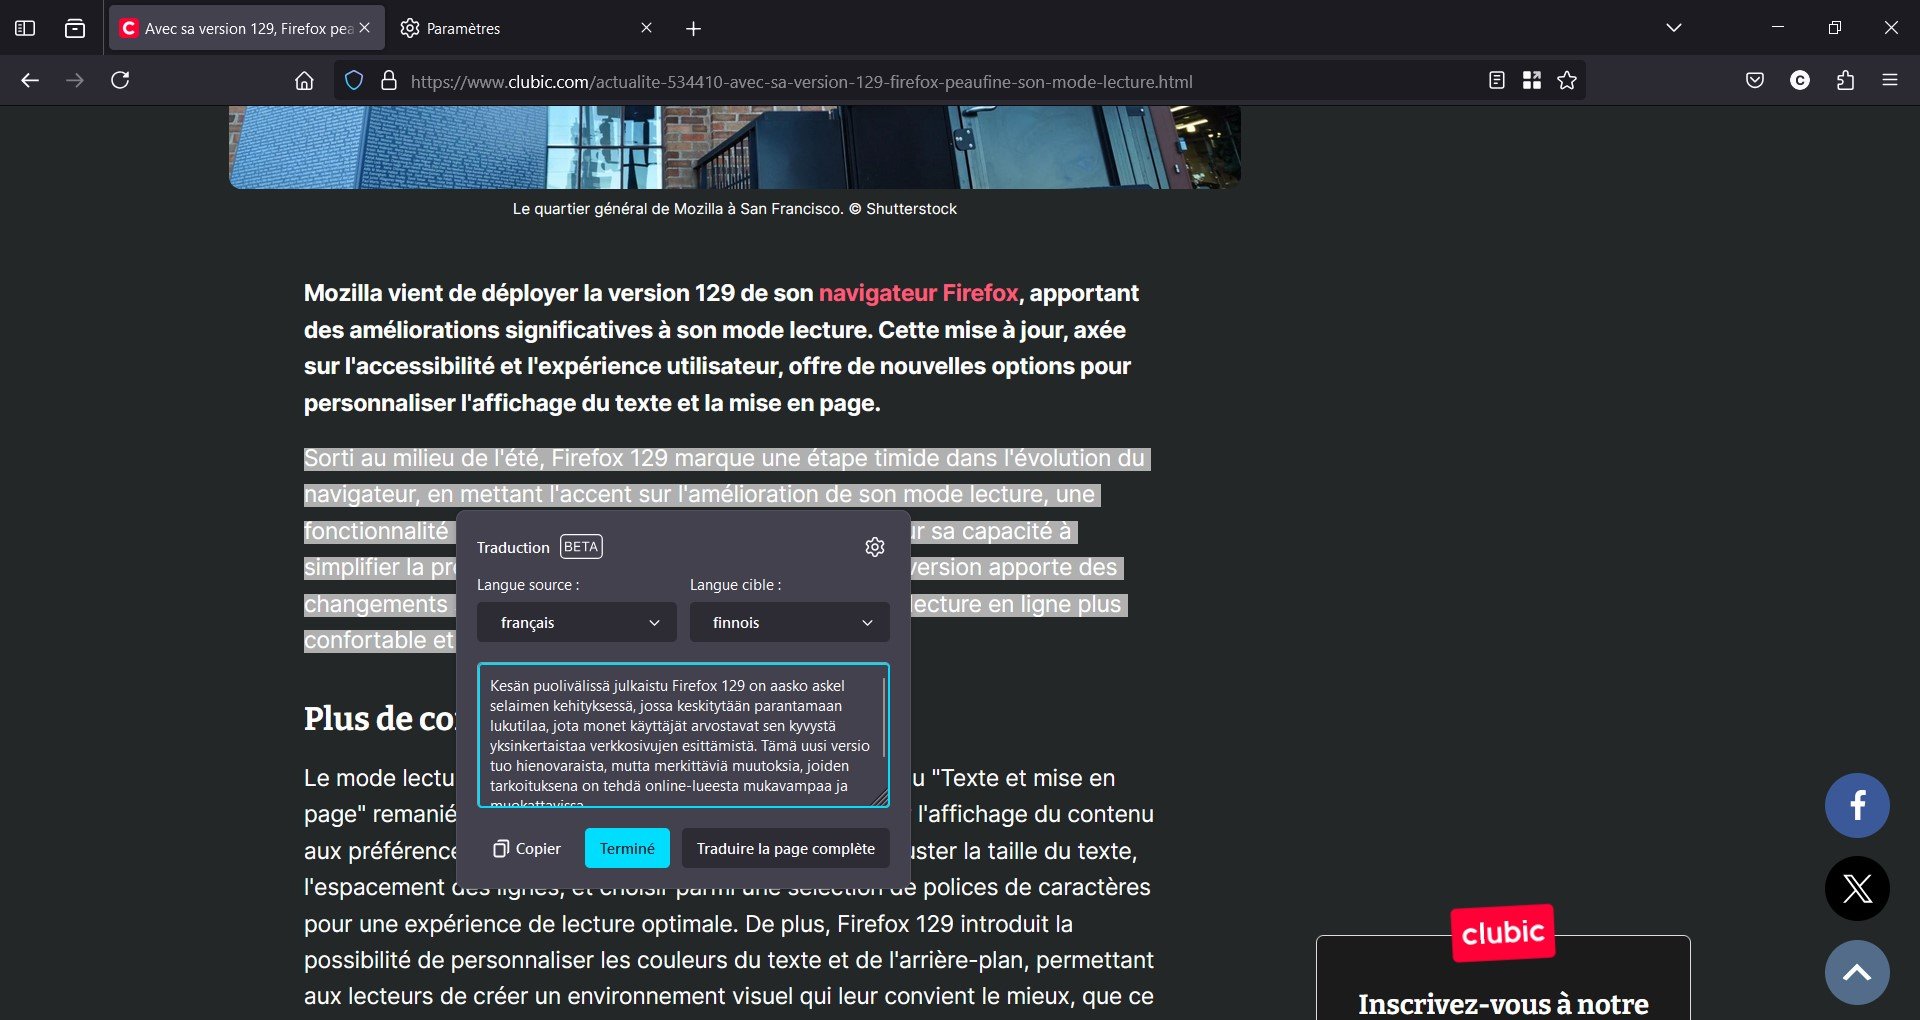
Task: Save the page to Pocket
Action: [1754, 80]
